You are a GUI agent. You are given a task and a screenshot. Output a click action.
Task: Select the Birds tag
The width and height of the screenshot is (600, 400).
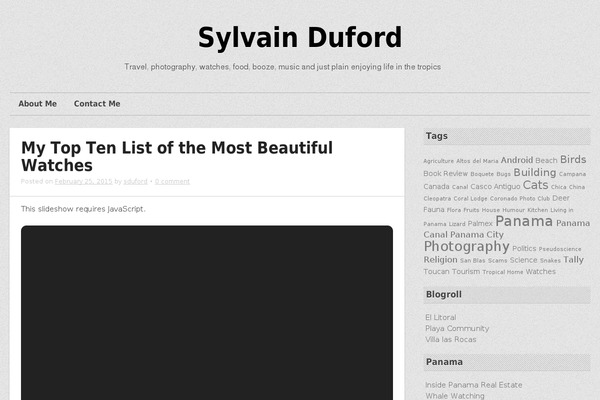(573, 159)
